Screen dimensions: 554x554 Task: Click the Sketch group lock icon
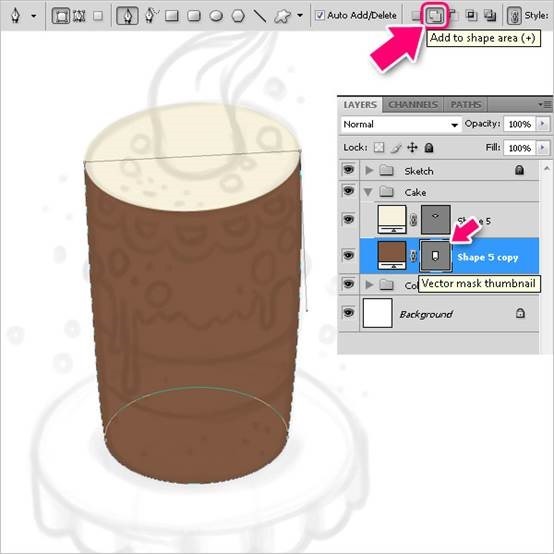(x=519, y=170)
